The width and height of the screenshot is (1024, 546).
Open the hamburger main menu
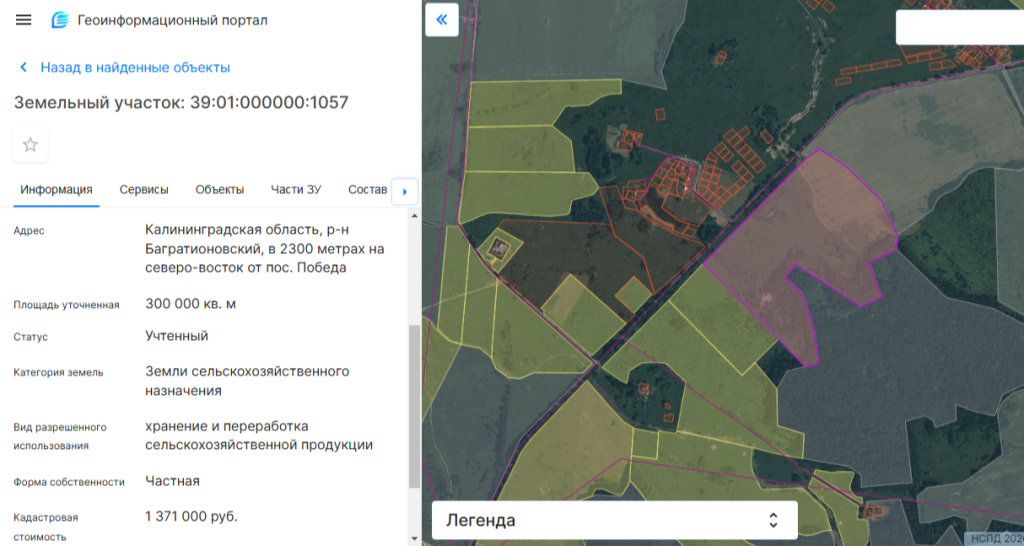pyautogui.click(x=24, y=20)
